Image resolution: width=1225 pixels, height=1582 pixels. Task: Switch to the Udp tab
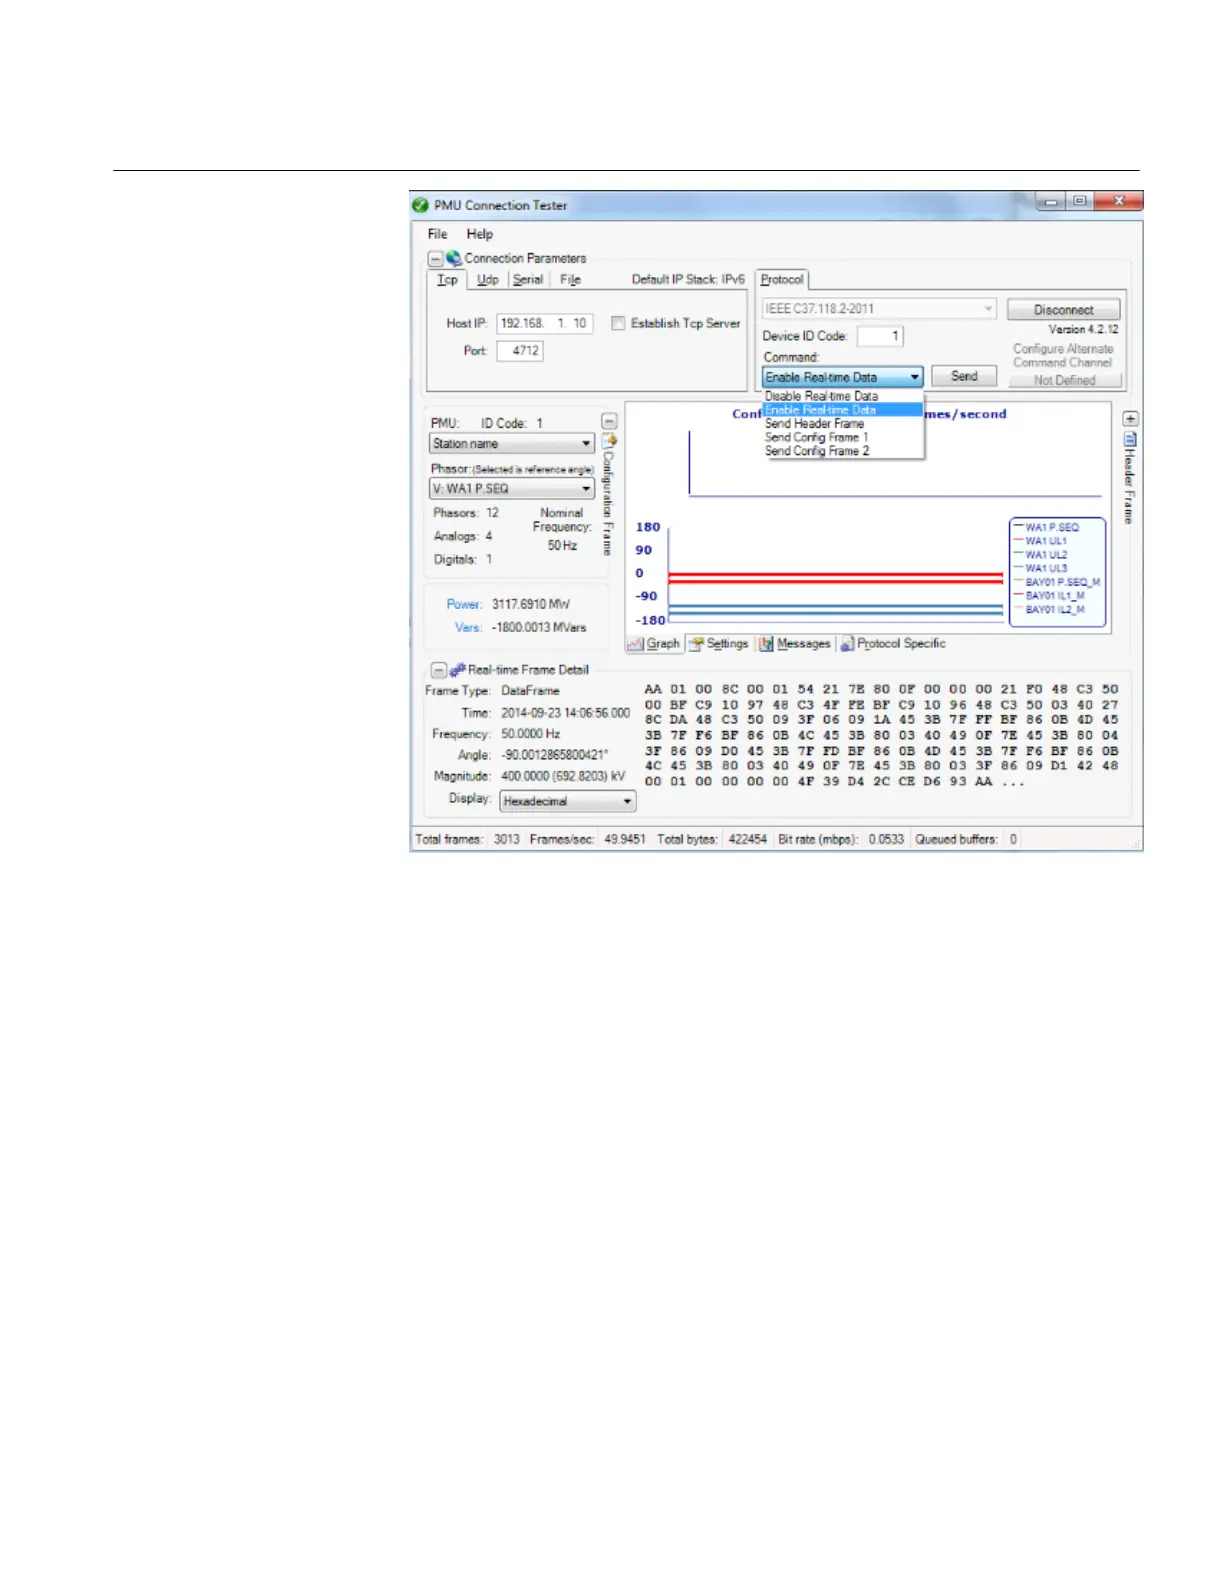(x=488, y=280)
